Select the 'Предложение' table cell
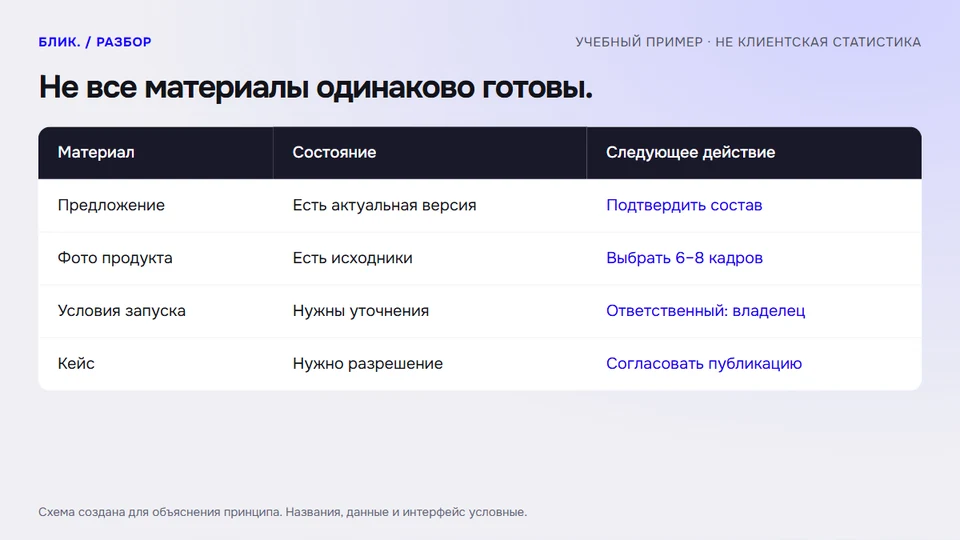 [x=156, y=206]
